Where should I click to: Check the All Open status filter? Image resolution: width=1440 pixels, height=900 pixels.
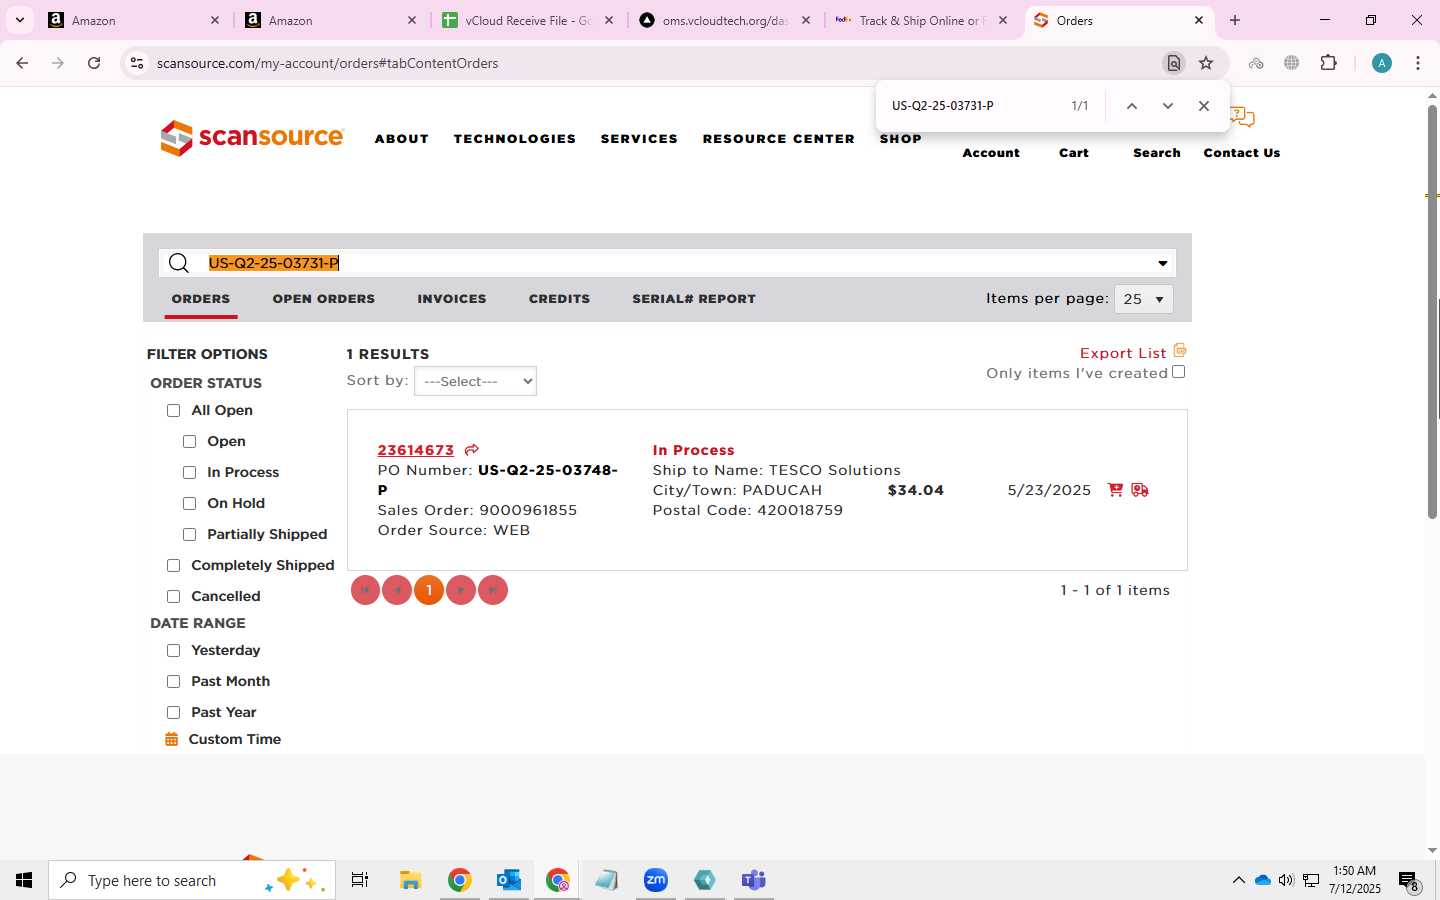[173, 411]
